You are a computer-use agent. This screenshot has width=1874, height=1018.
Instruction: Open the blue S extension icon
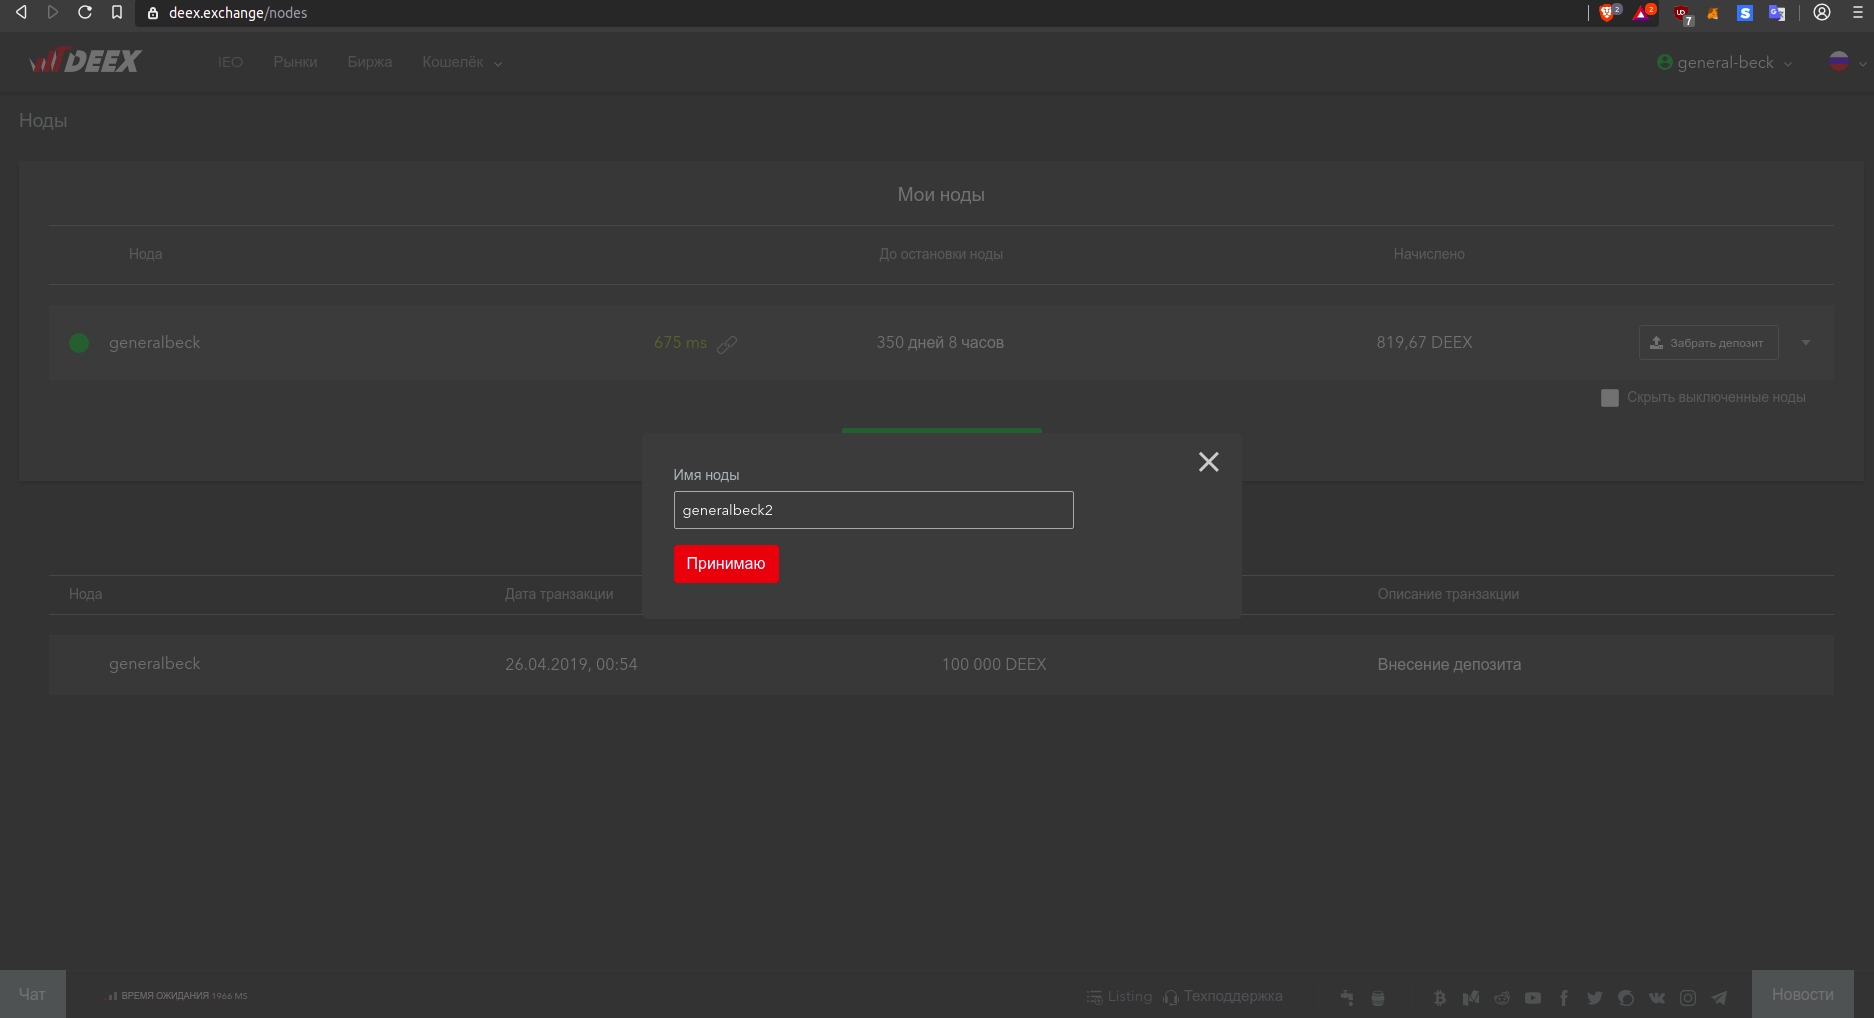1745,13
